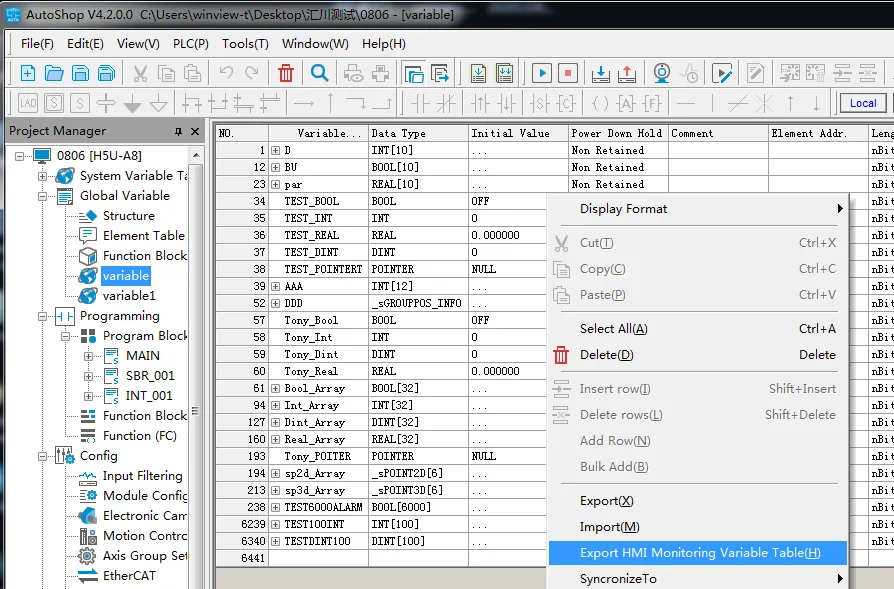Click the Power Down Hold column header
The image size is (894, 589).
point(619,133)
